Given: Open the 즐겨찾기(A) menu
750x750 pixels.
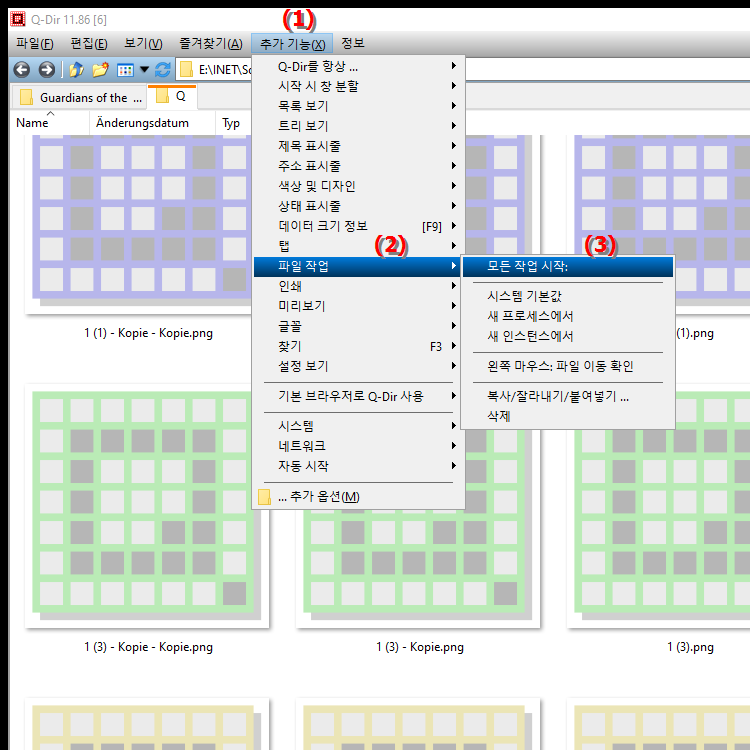Looking at the screenshot, I should (211, 44).
